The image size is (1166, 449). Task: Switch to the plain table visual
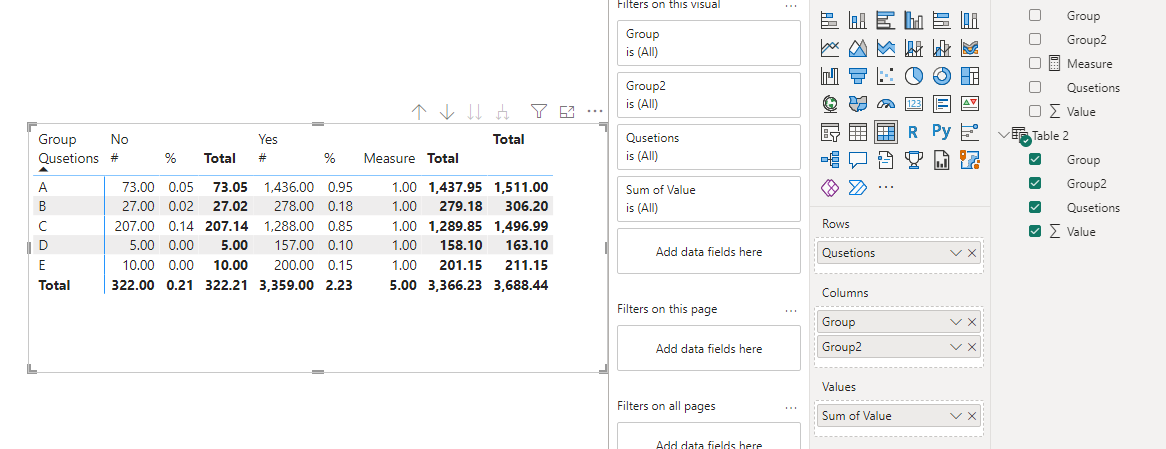(857, 132)
